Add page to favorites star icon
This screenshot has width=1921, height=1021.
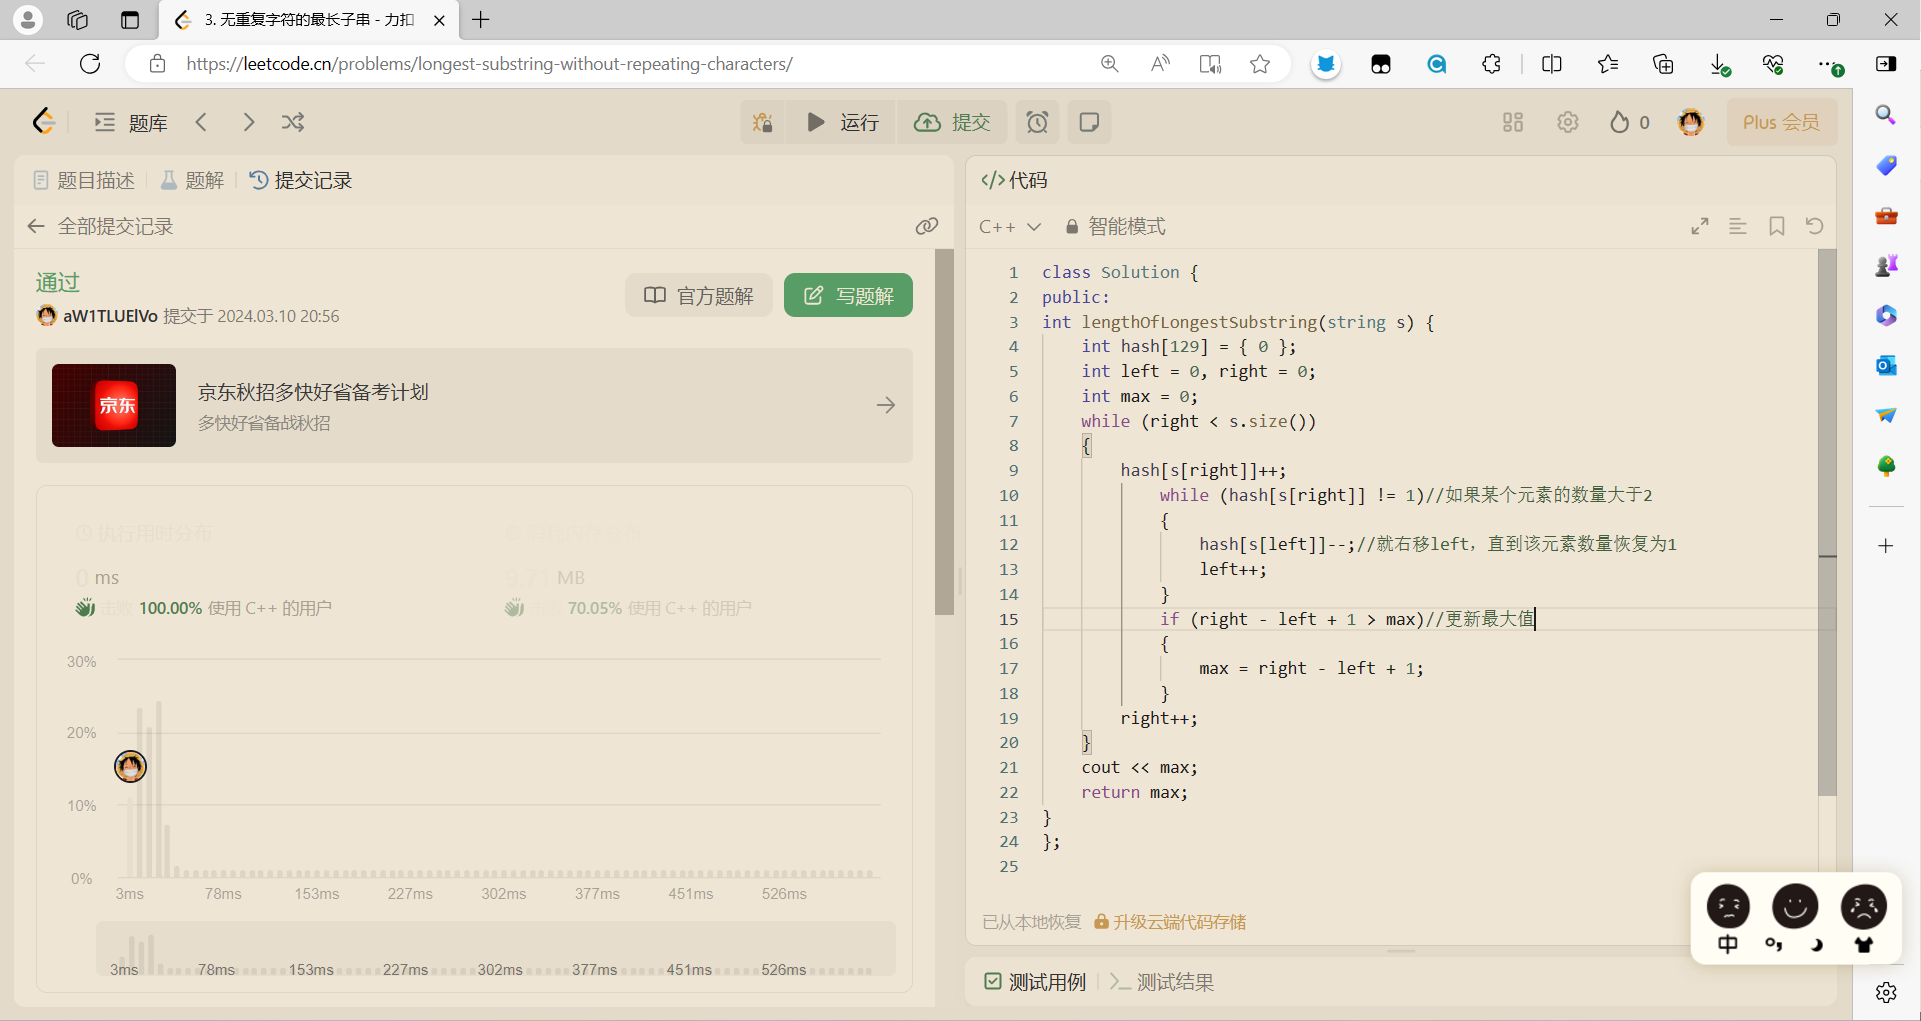(x=1260, y=64)
